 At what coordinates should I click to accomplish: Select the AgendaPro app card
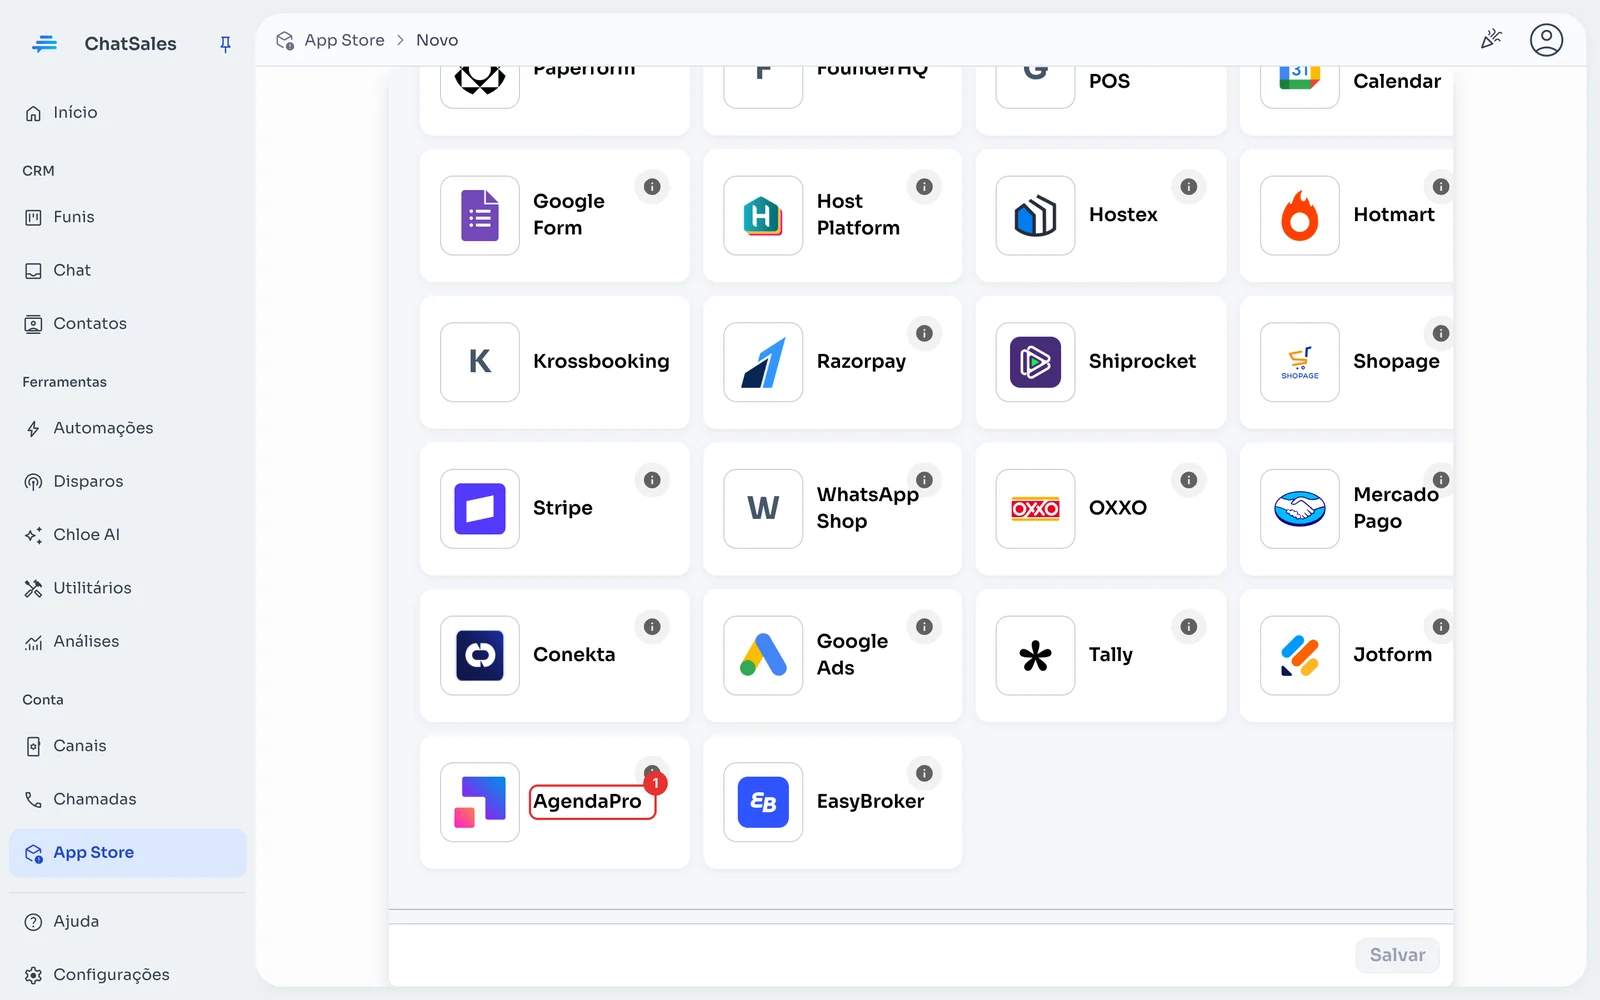tap(555, 803)
